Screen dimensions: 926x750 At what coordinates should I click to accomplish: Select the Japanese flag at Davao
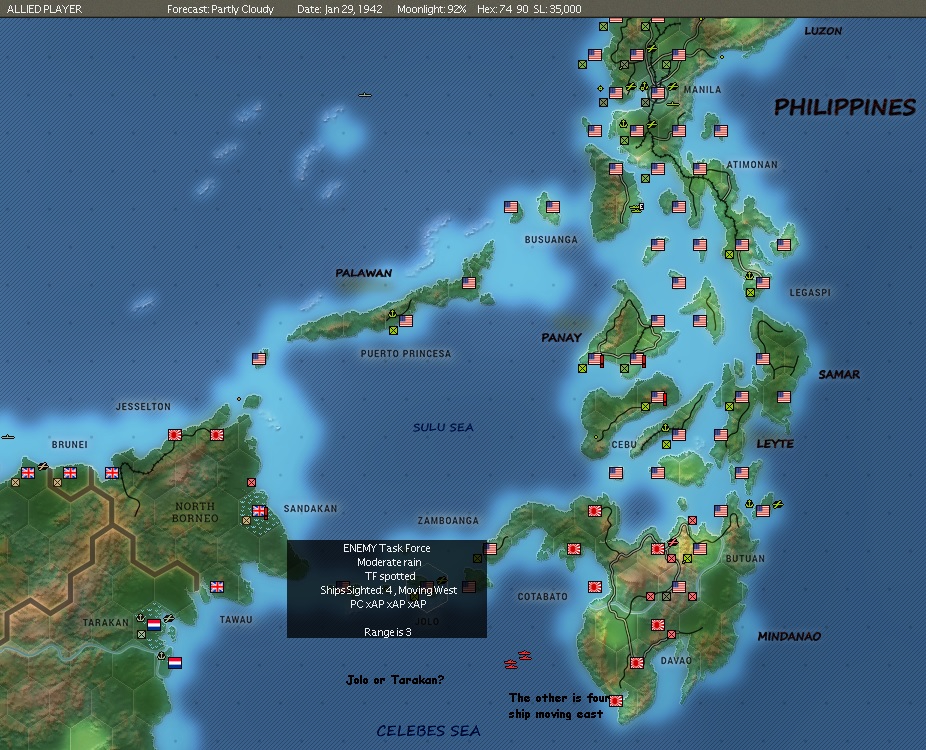(637, 663)
